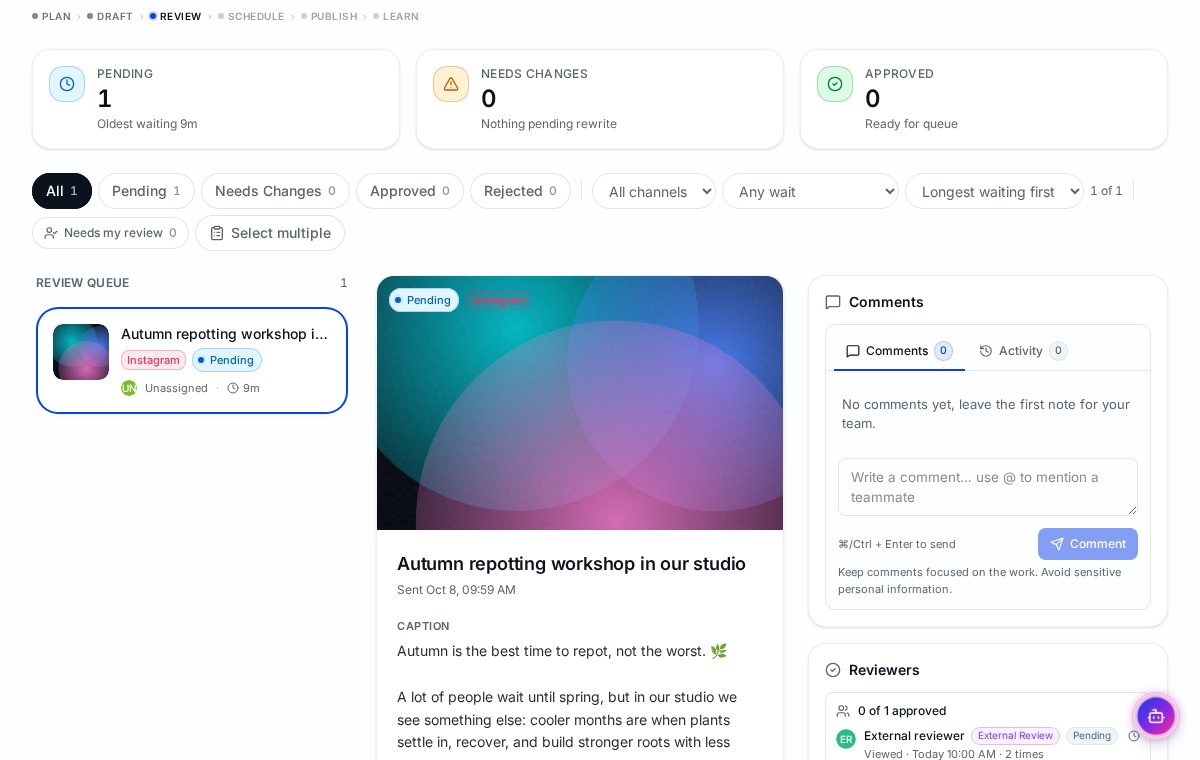The image size is (1200, 760).
Task: Go to the Draft workflow step
Action: 110,16
